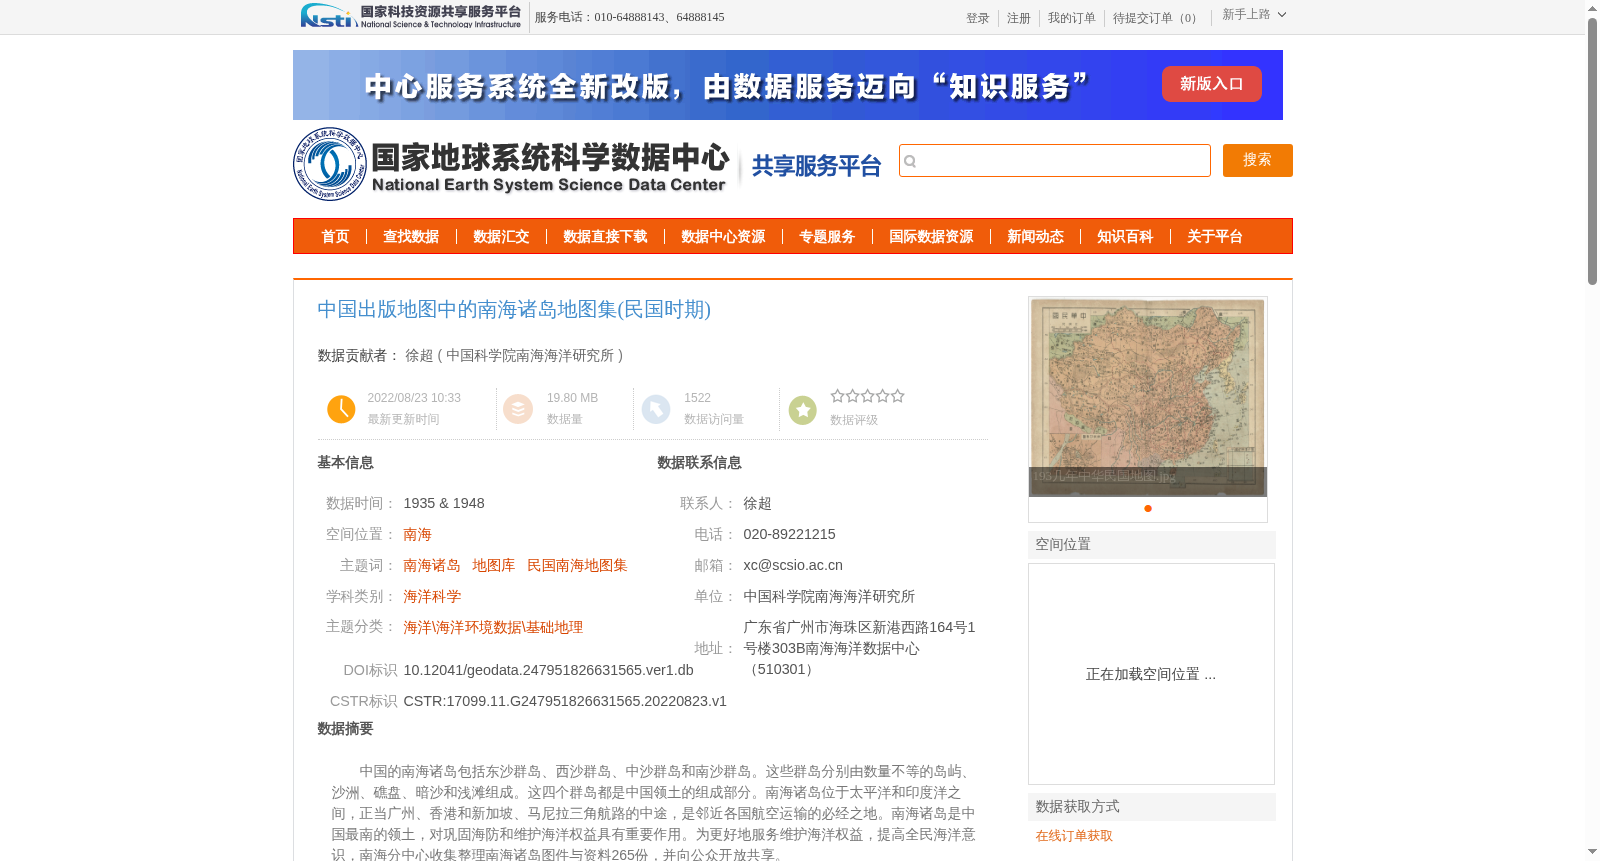Click the 海洋\海洋环境数据\基础地理 category link
This screenshot has width=1600, height=861.
493,628
